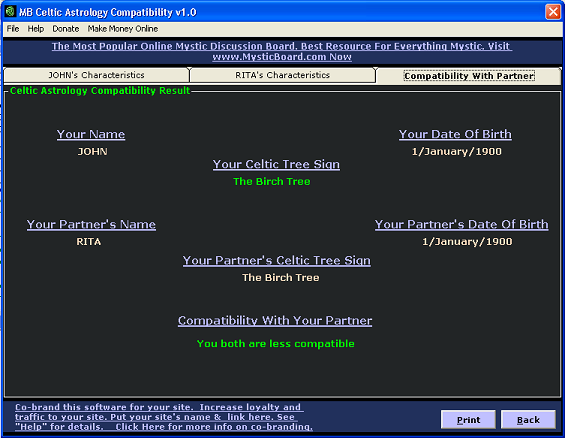
Task: Click the Your Partner's Celtic Tree Sign heading
Action: tap(276, 260)
